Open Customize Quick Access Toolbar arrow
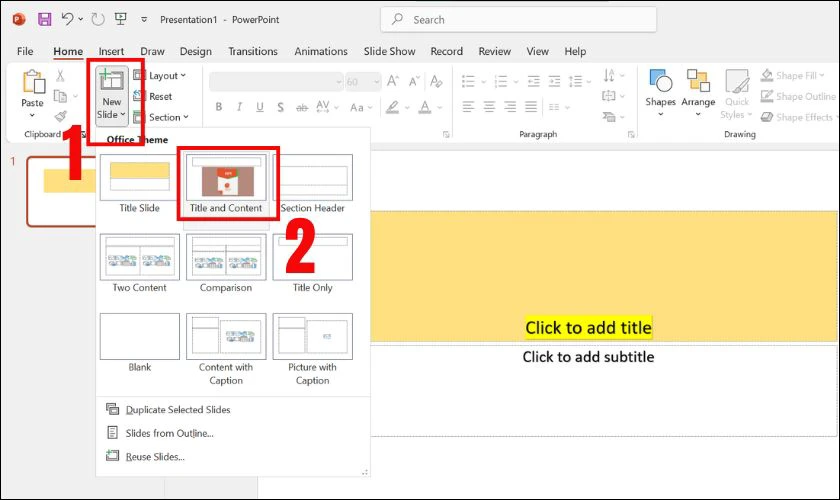The width and height of the screenshot is (840, 500). 144,19
